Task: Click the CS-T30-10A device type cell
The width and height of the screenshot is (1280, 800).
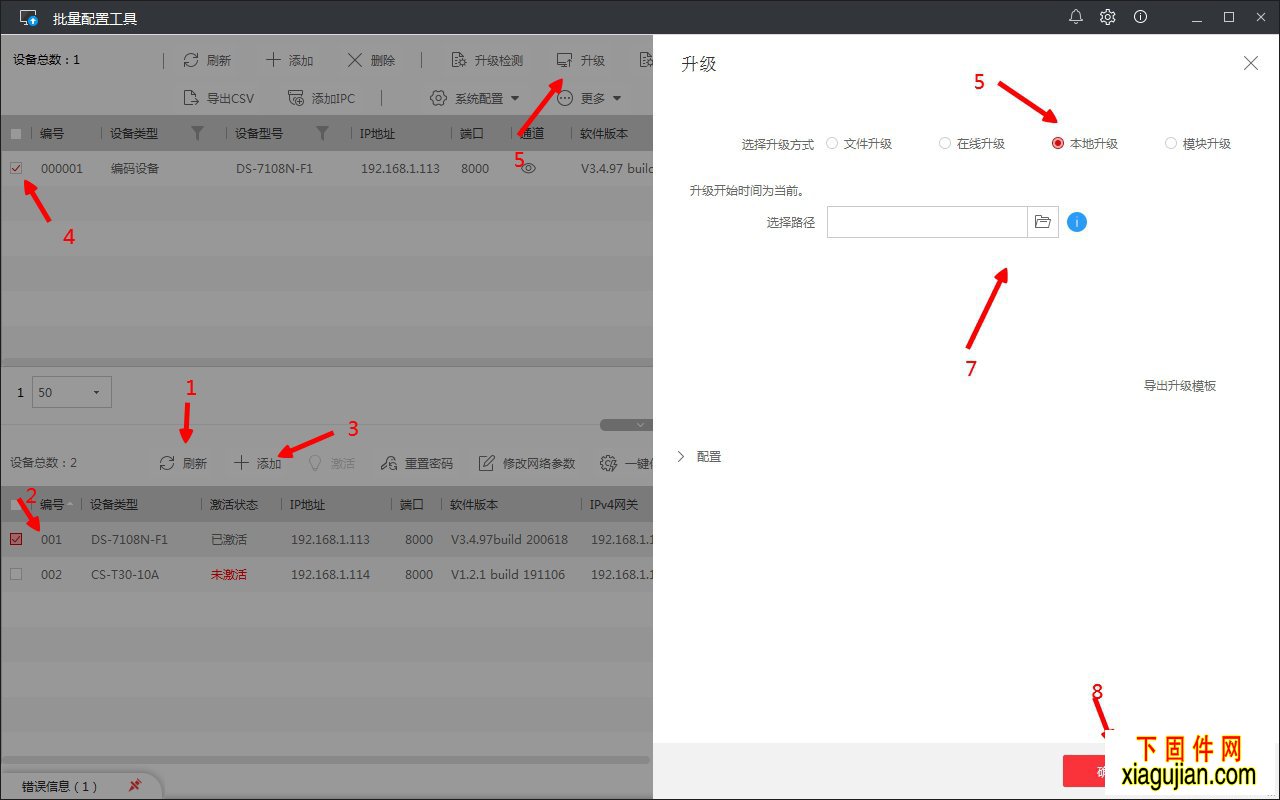Action: (x=125, y=574)
